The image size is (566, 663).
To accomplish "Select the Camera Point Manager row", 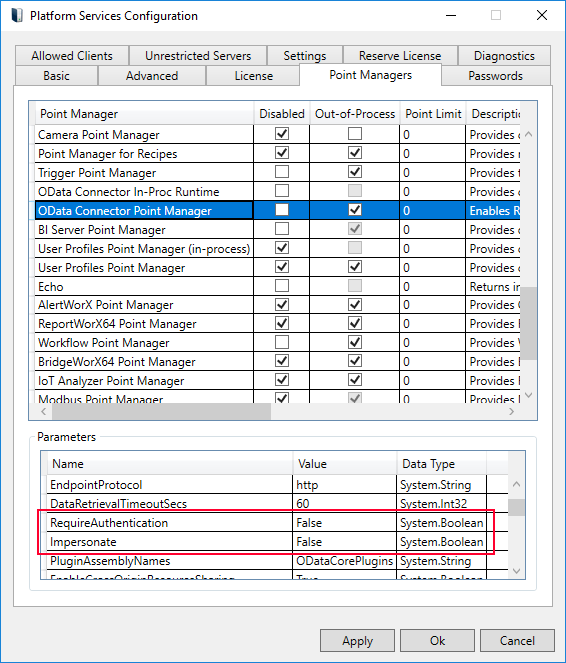I will pos(277,134).
